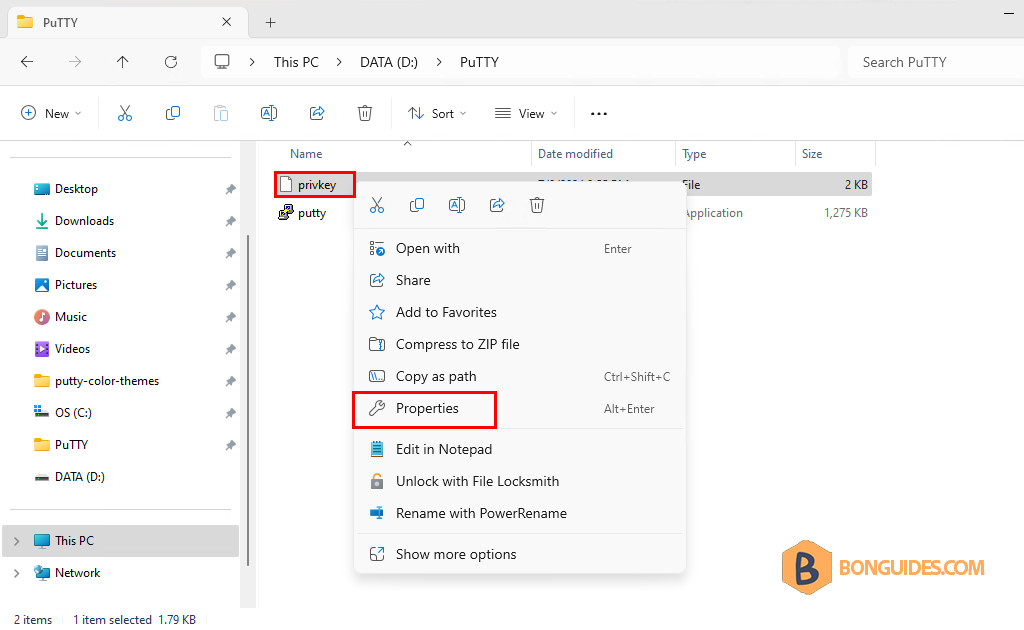Click inside the Search PuTTY box
This screenshot has height=630, width=1024.
tap(935, 62)
